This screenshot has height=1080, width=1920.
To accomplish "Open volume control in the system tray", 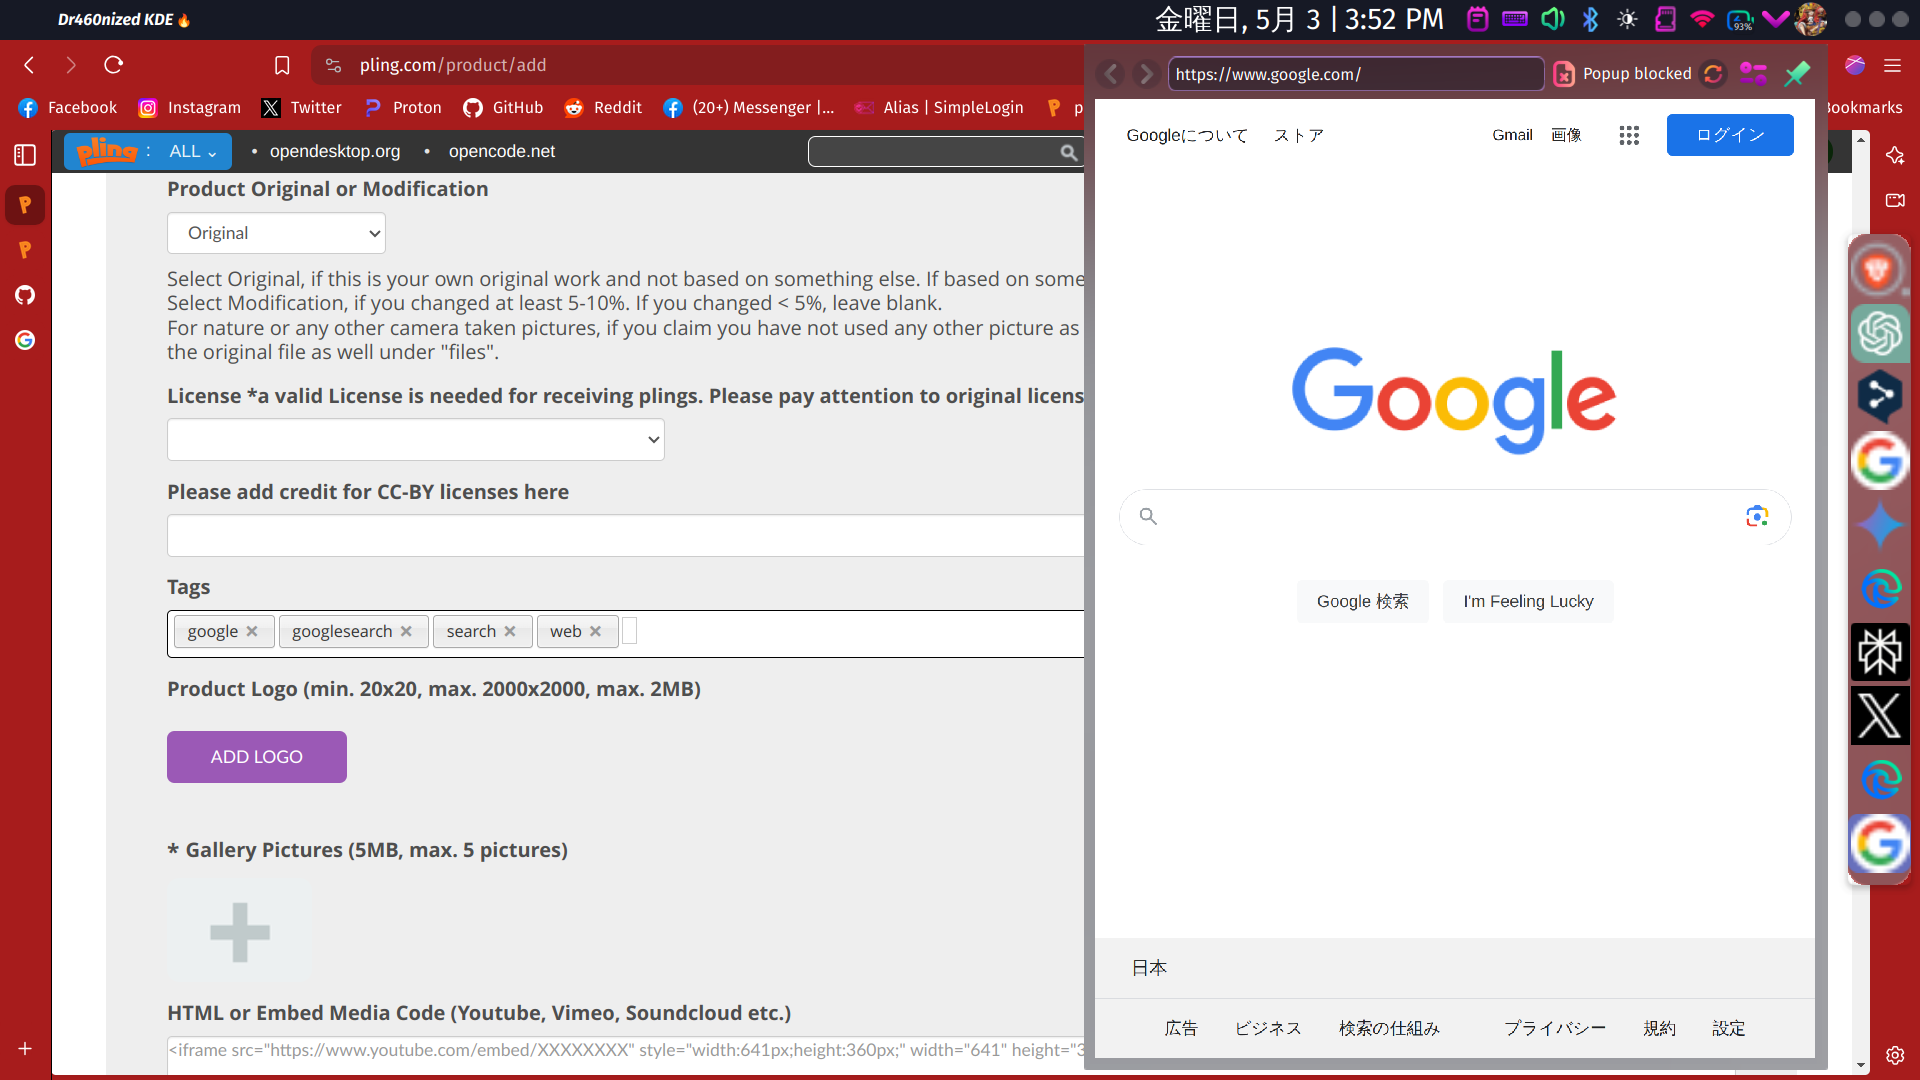I will tap(1552, 19).
